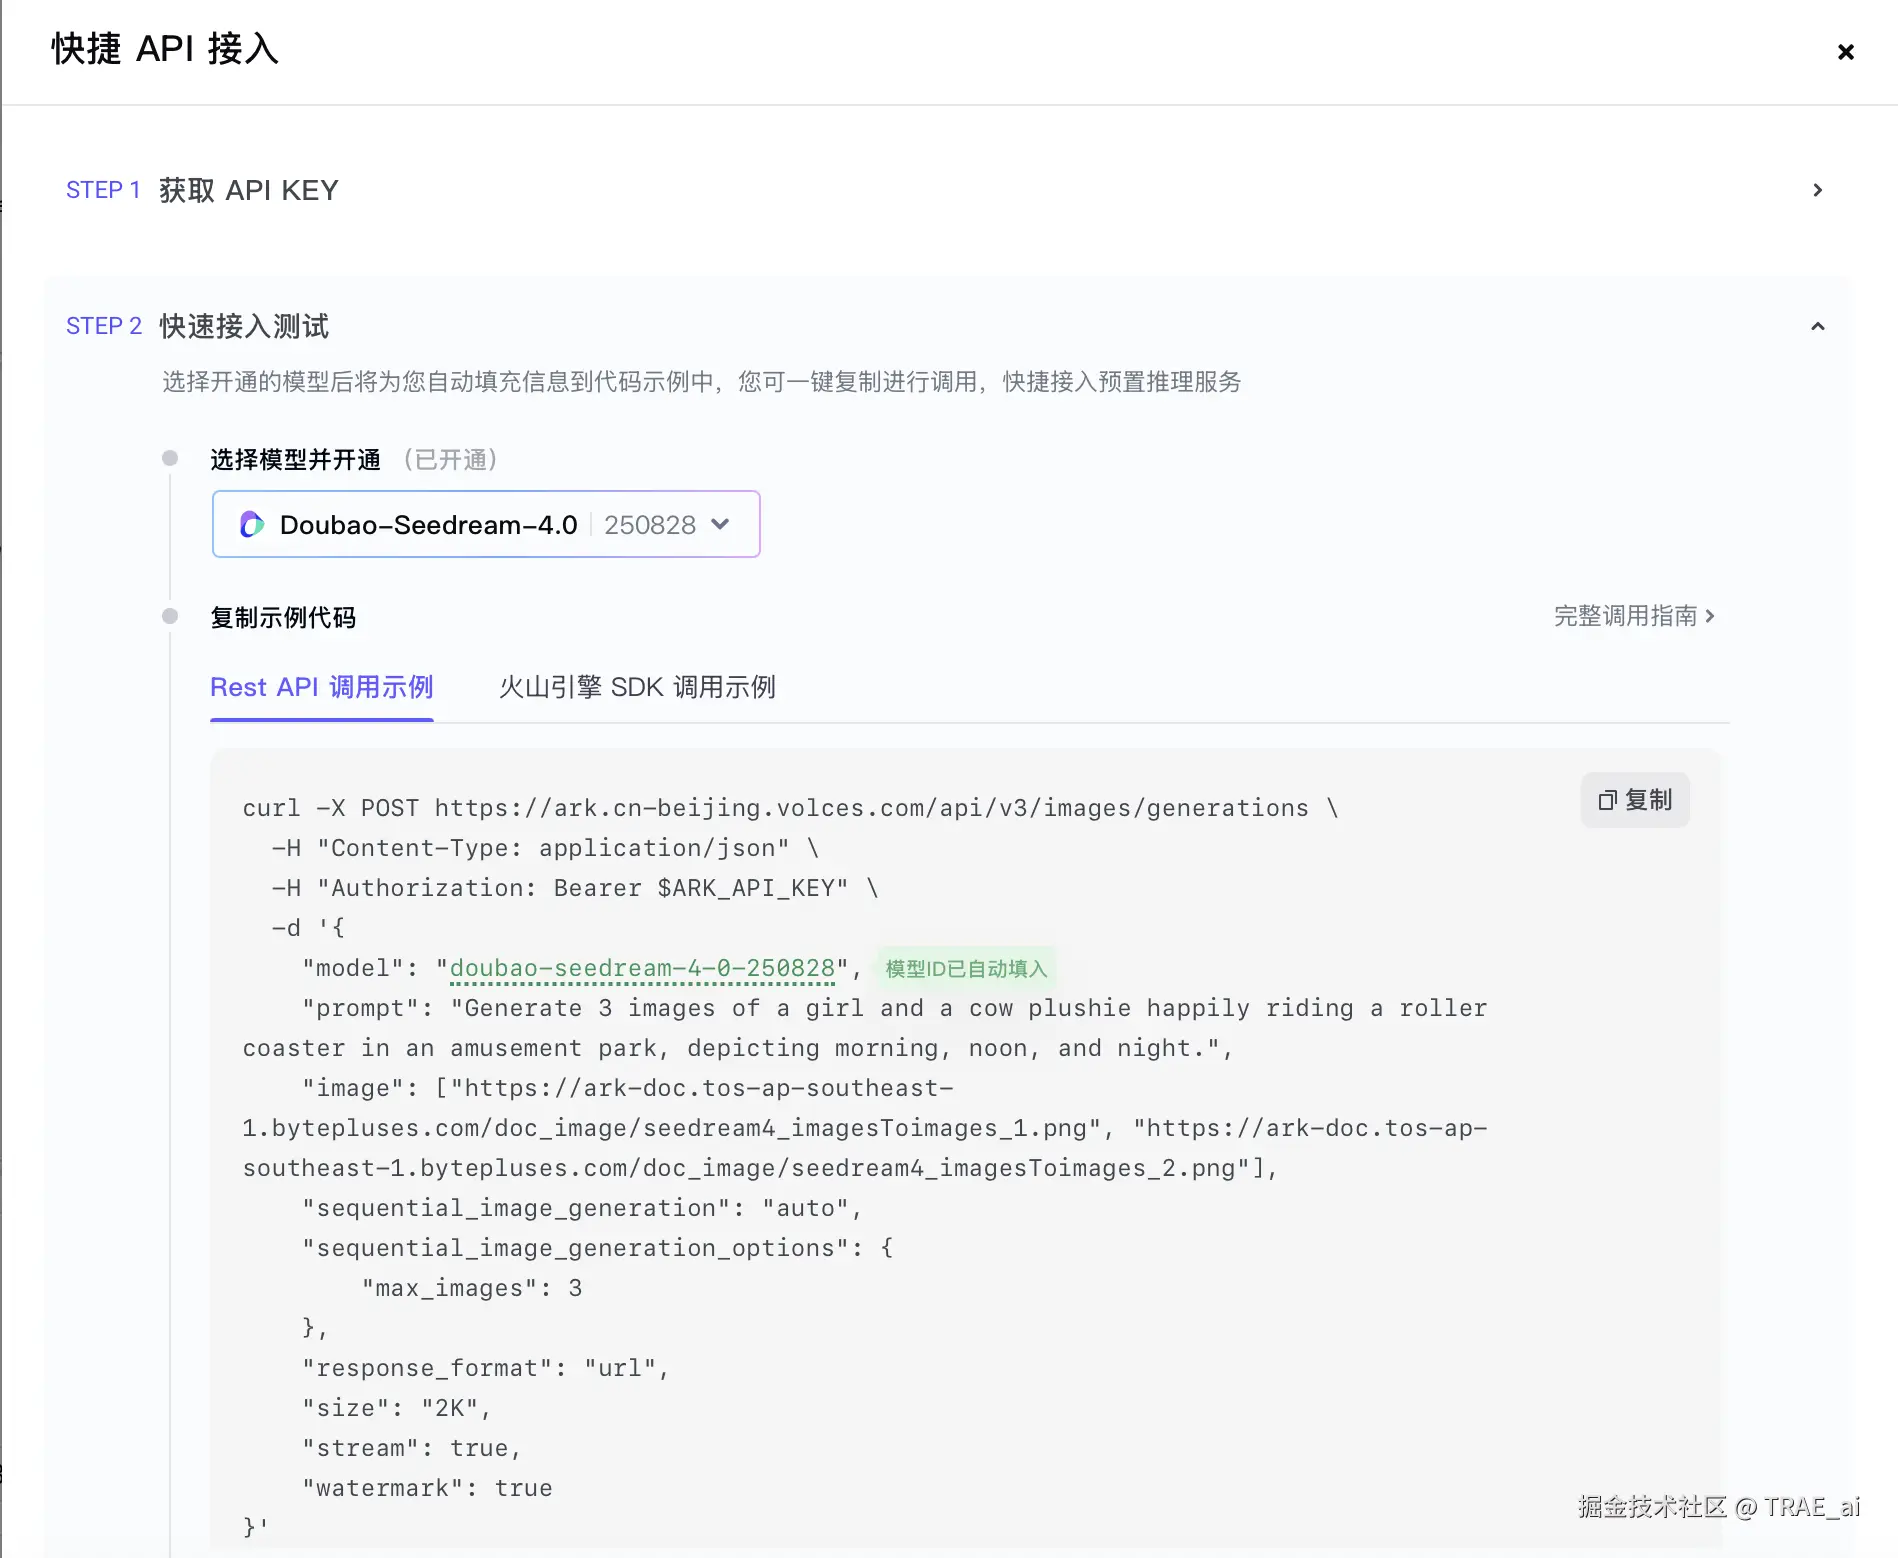Screen dimensions: 1898x1558
Task: Click the "Content-Type: application/json" header line
Action: click(x=545, y=848)
